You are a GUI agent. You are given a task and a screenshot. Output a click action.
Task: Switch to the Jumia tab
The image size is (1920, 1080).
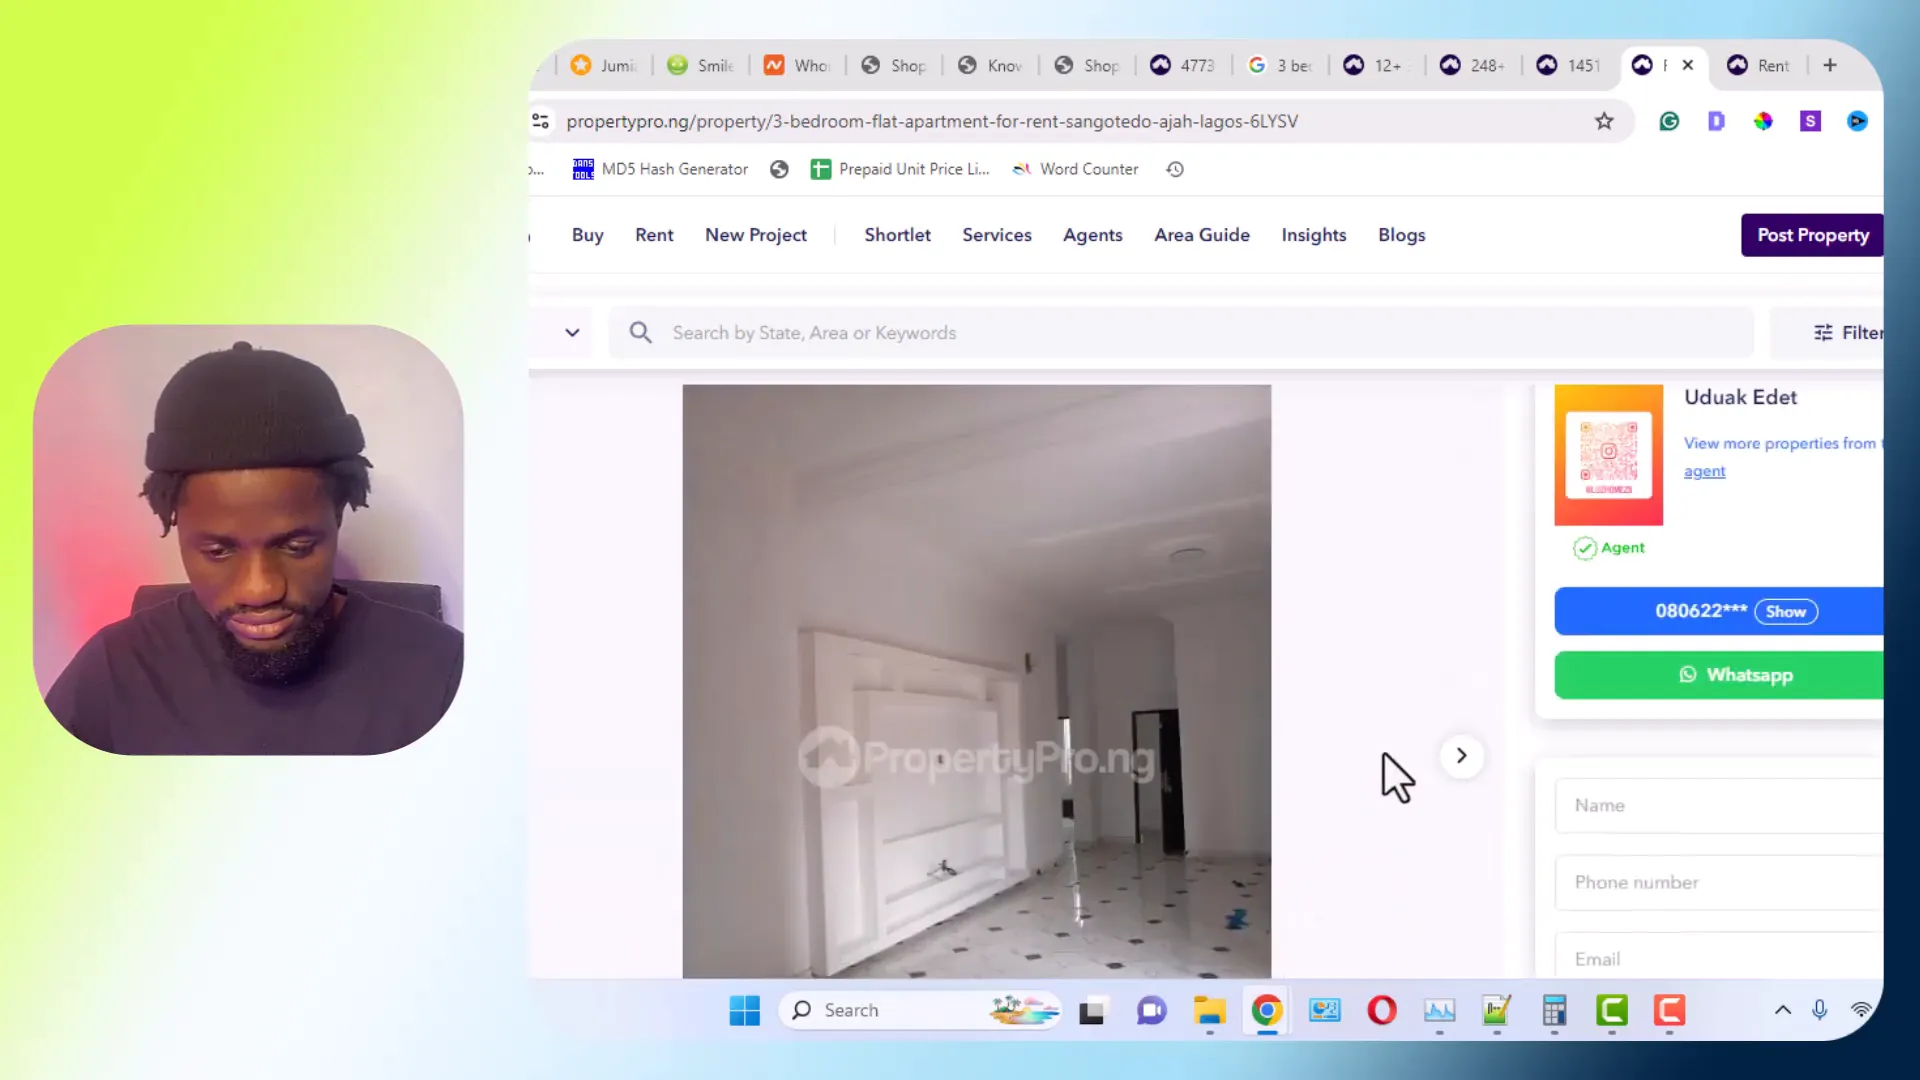pos(604,65)
